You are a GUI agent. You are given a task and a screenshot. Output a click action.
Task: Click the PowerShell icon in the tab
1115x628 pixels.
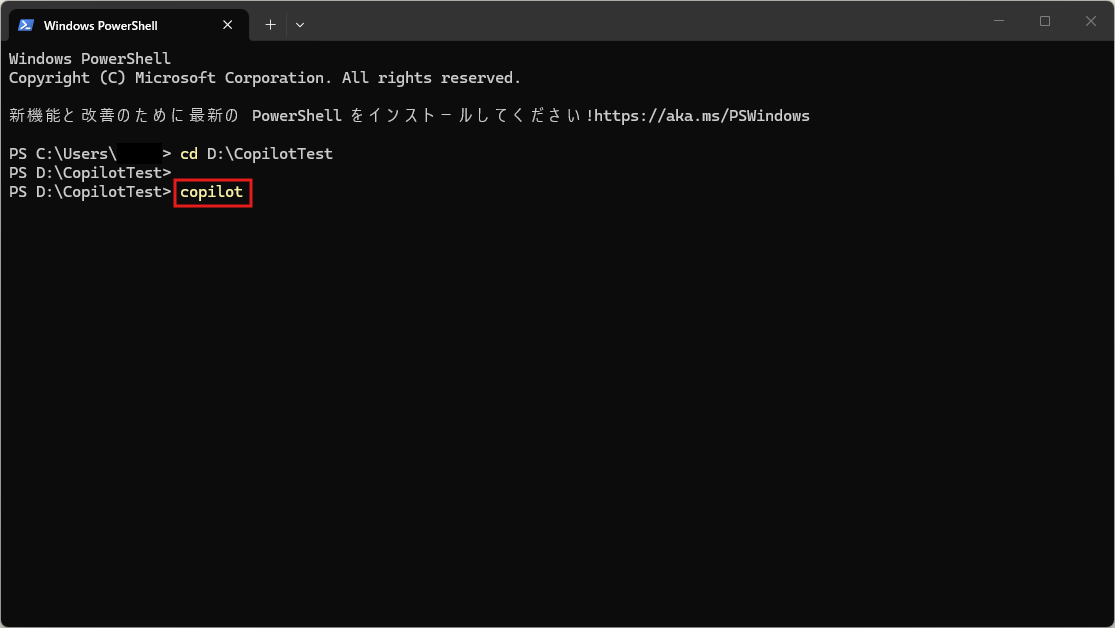[x=26, y=25]
